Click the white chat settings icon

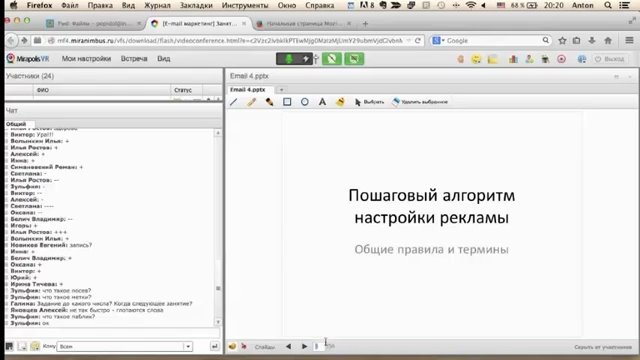click(22, 347)
